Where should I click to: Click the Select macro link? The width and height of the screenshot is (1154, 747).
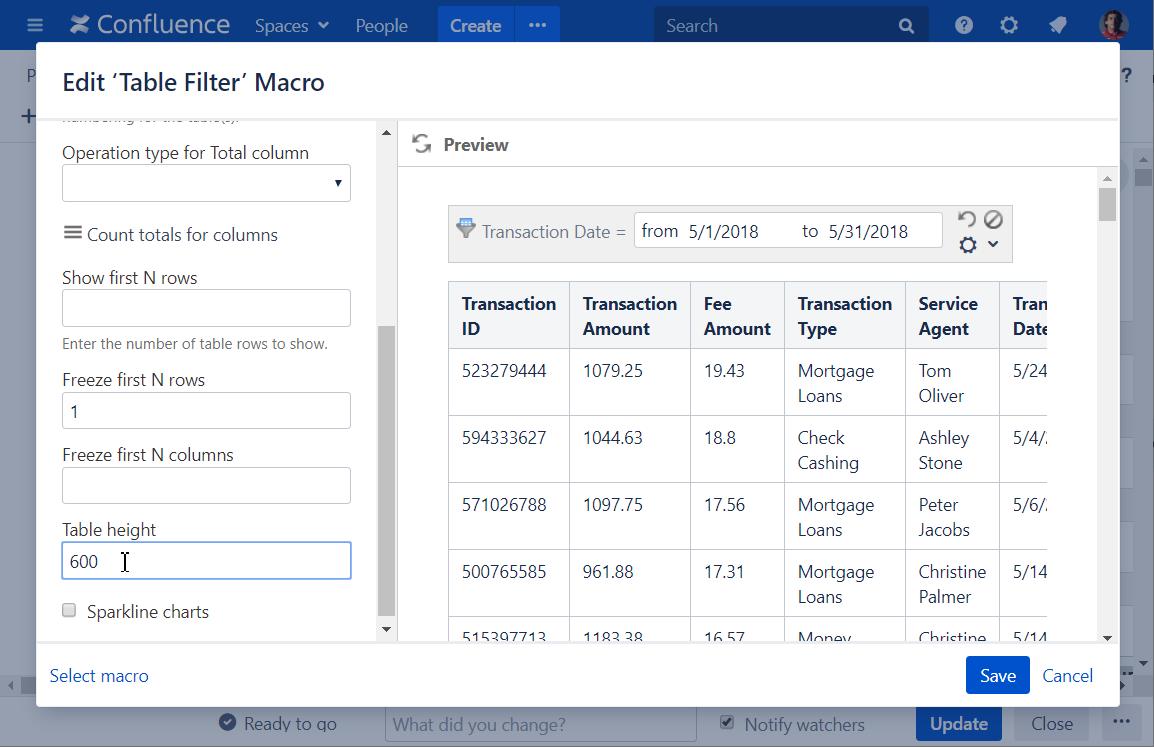pyautogui.click(x=99, y=676)
